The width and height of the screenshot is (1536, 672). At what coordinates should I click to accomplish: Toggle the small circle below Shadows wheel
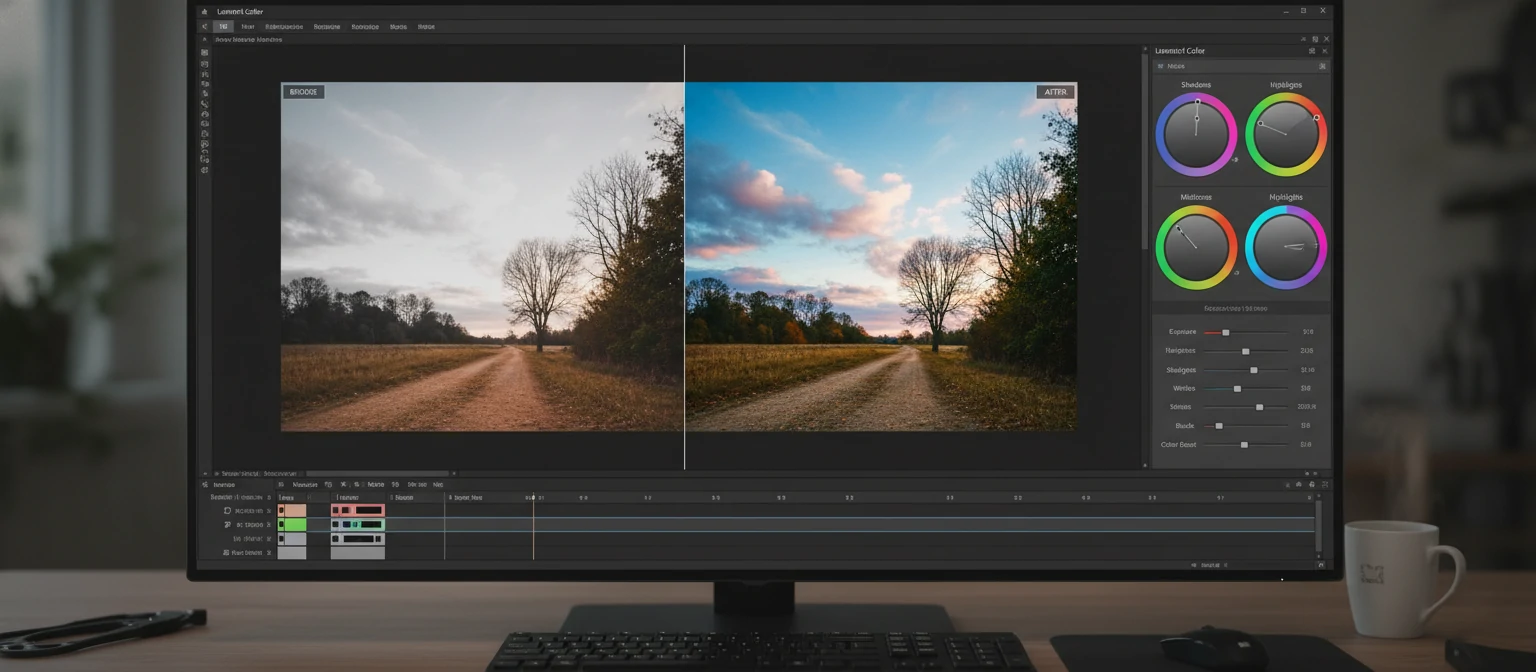(1235, 160)
